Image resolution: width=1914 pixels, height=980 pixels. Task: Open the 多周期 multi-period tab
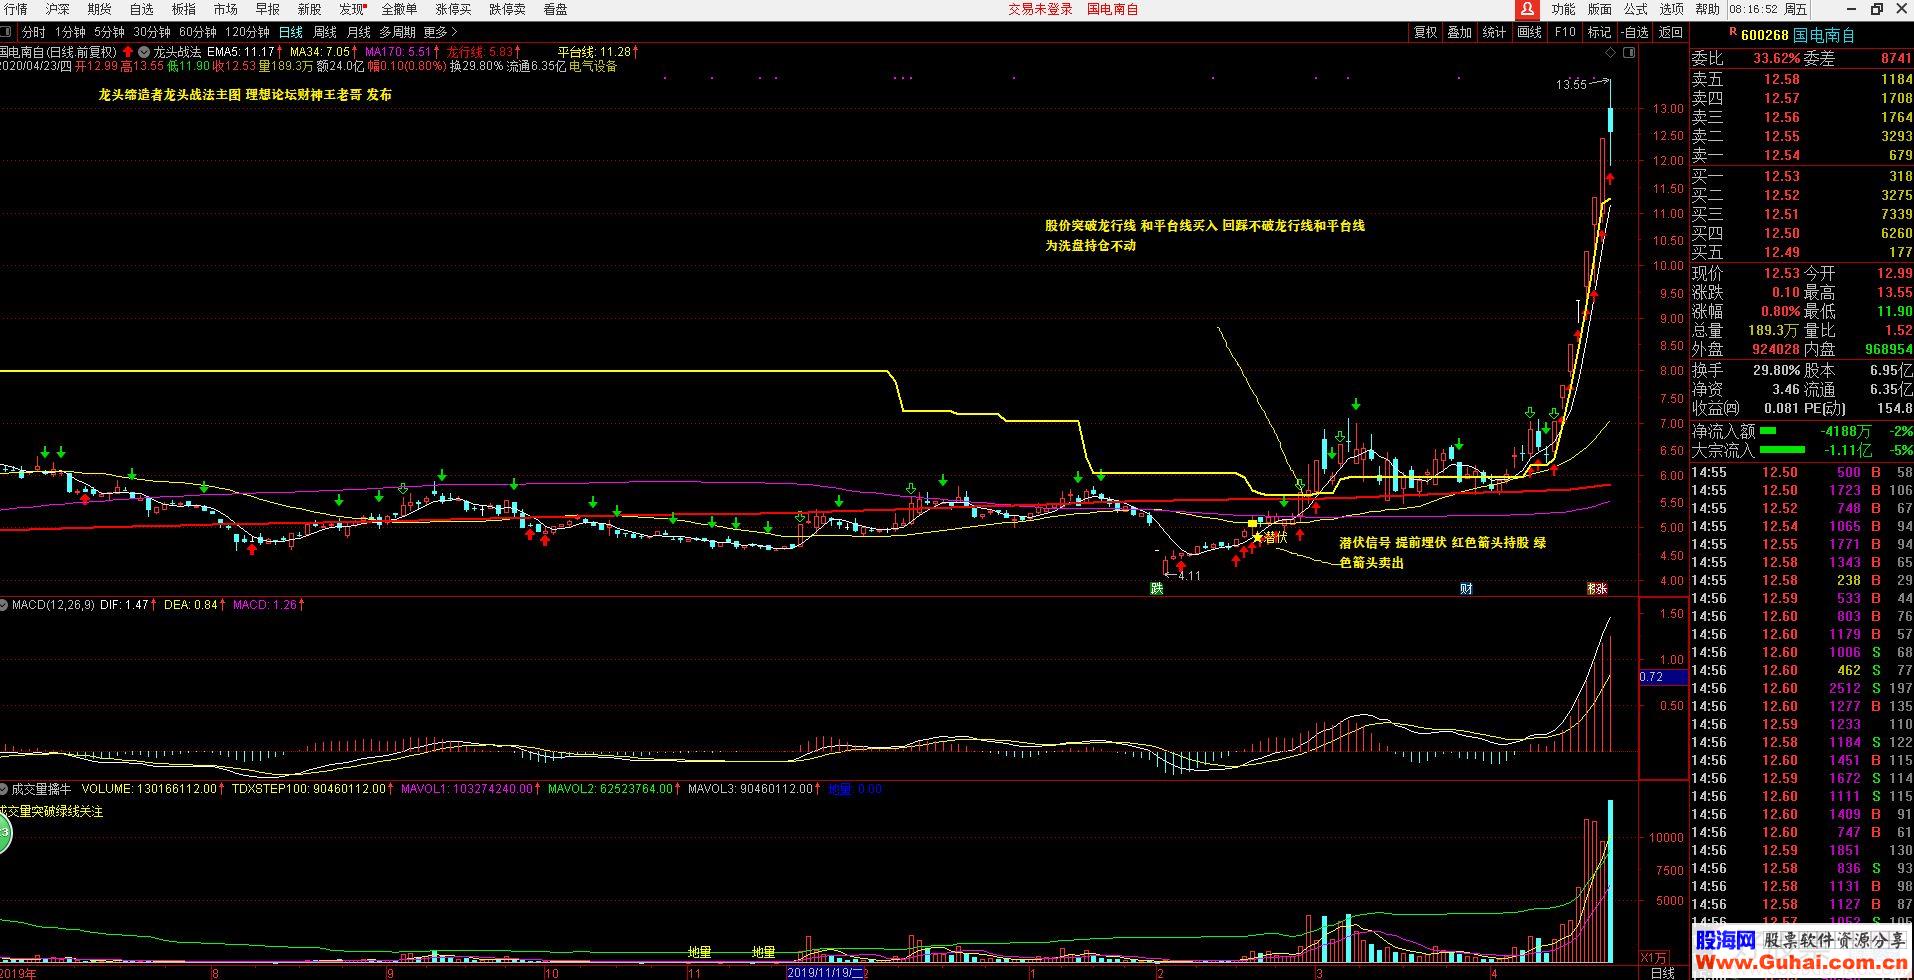397,32
